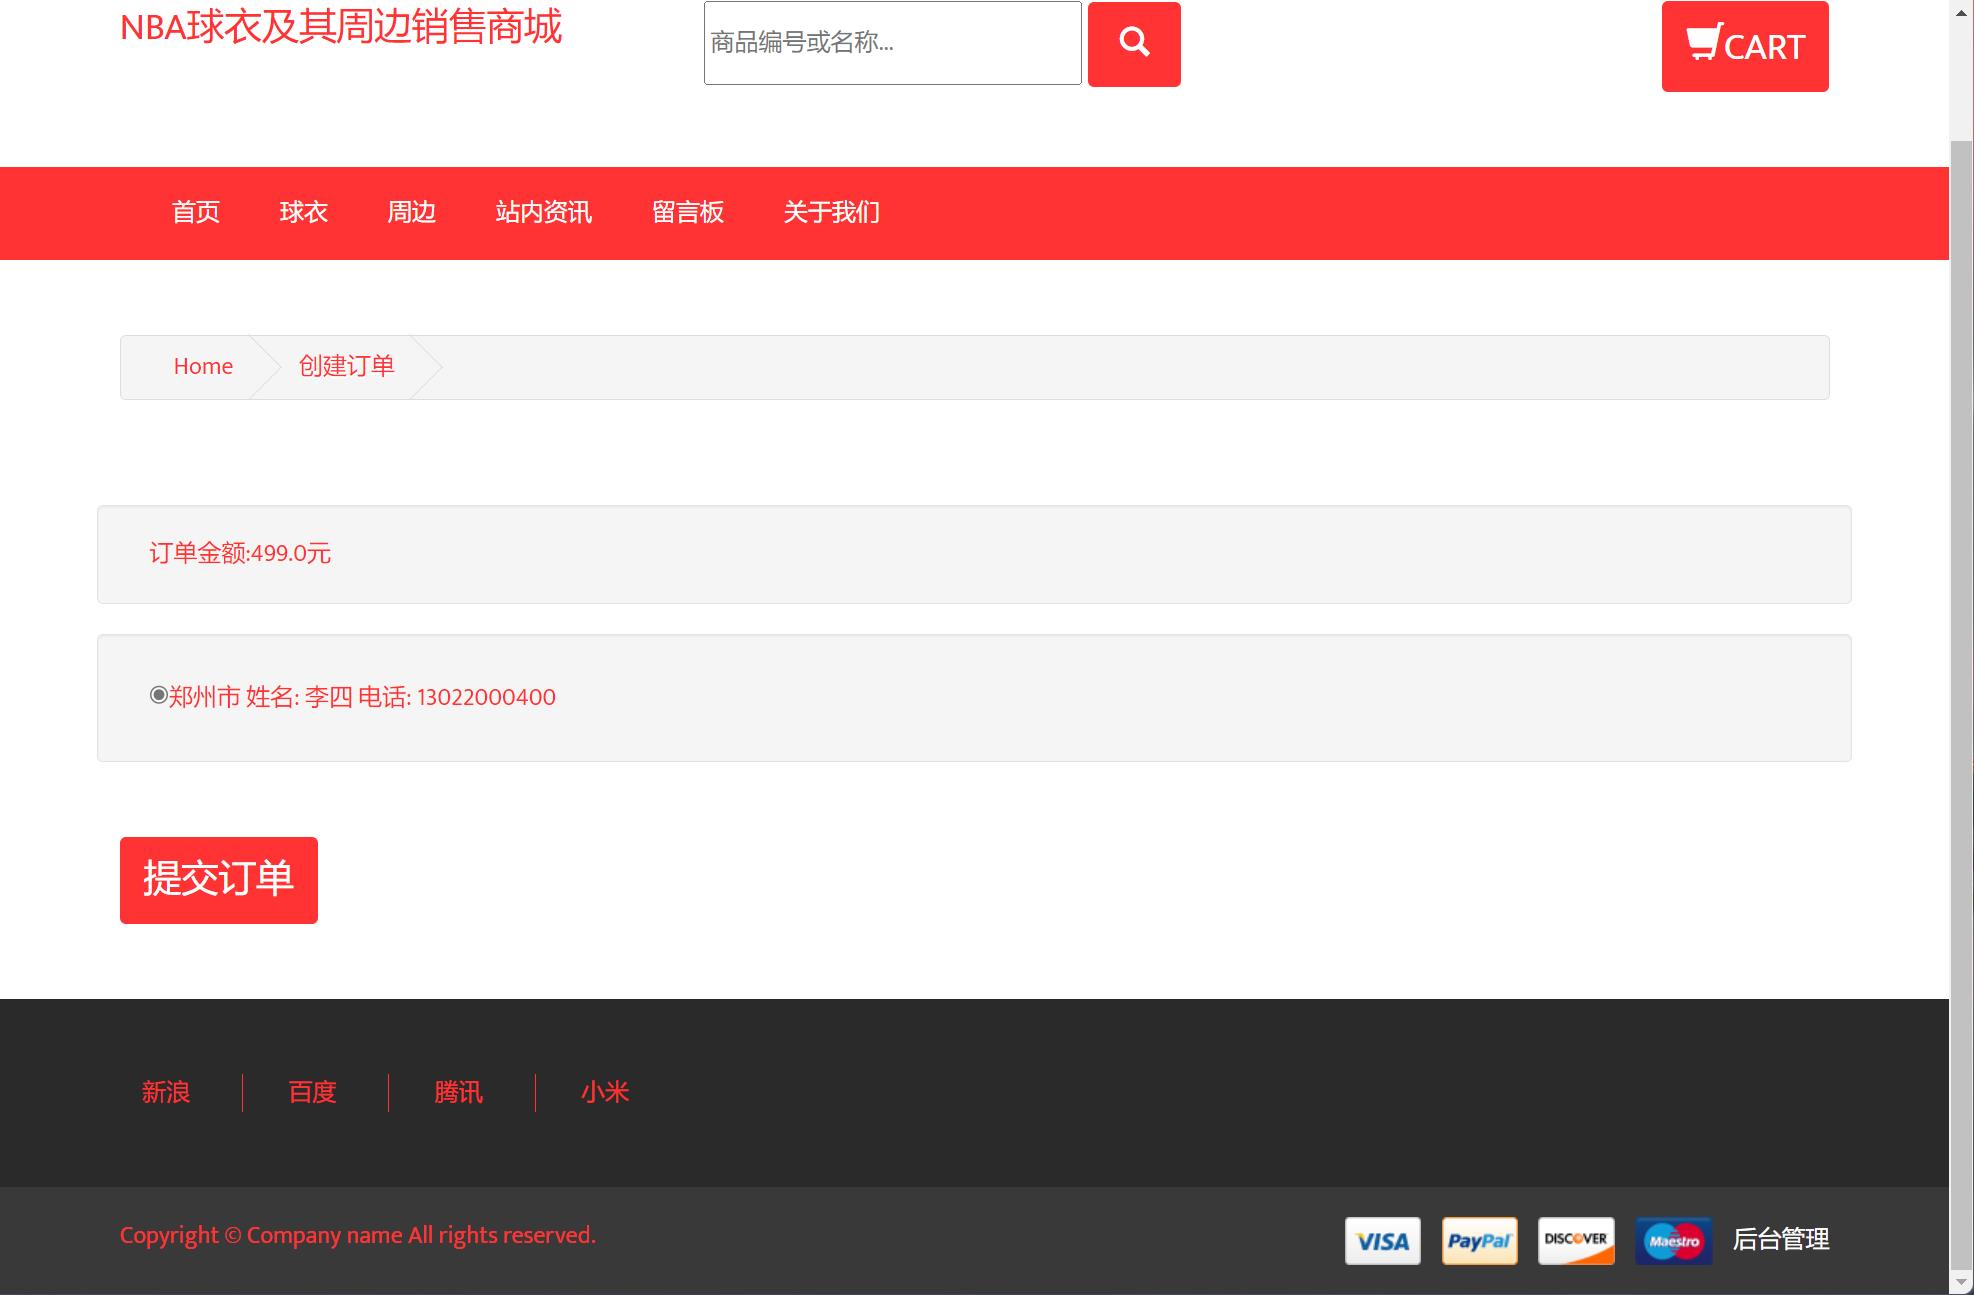The height and width of the screenshot is (1295, 1974).
Task: Click the Maestro payment icon
Action: coord(1673,1240)
